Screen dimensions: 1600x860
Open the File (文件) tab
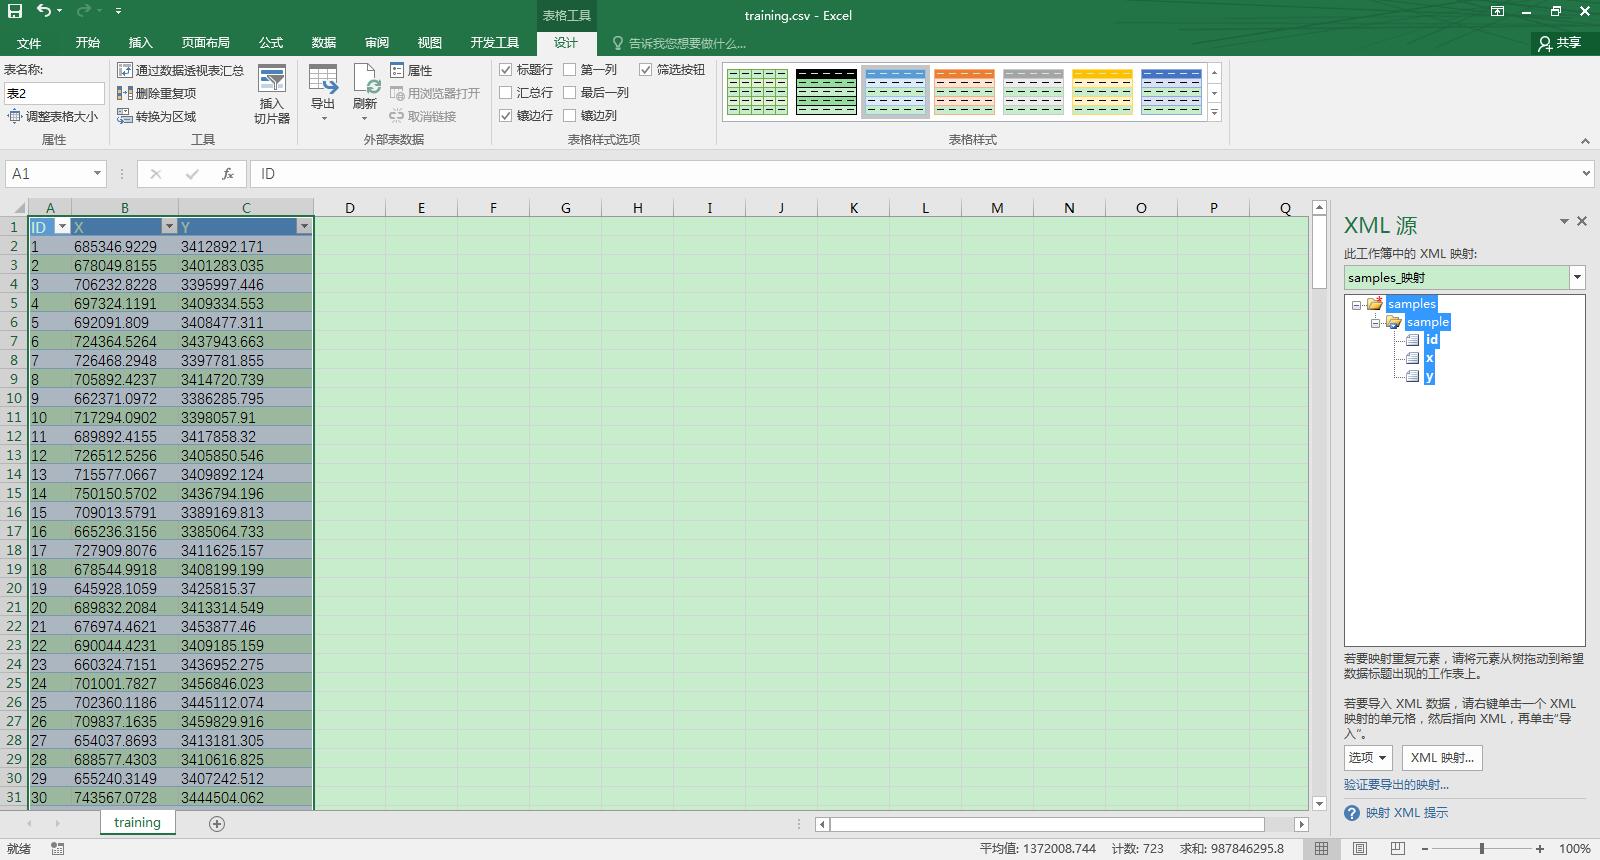pos(29,43)
